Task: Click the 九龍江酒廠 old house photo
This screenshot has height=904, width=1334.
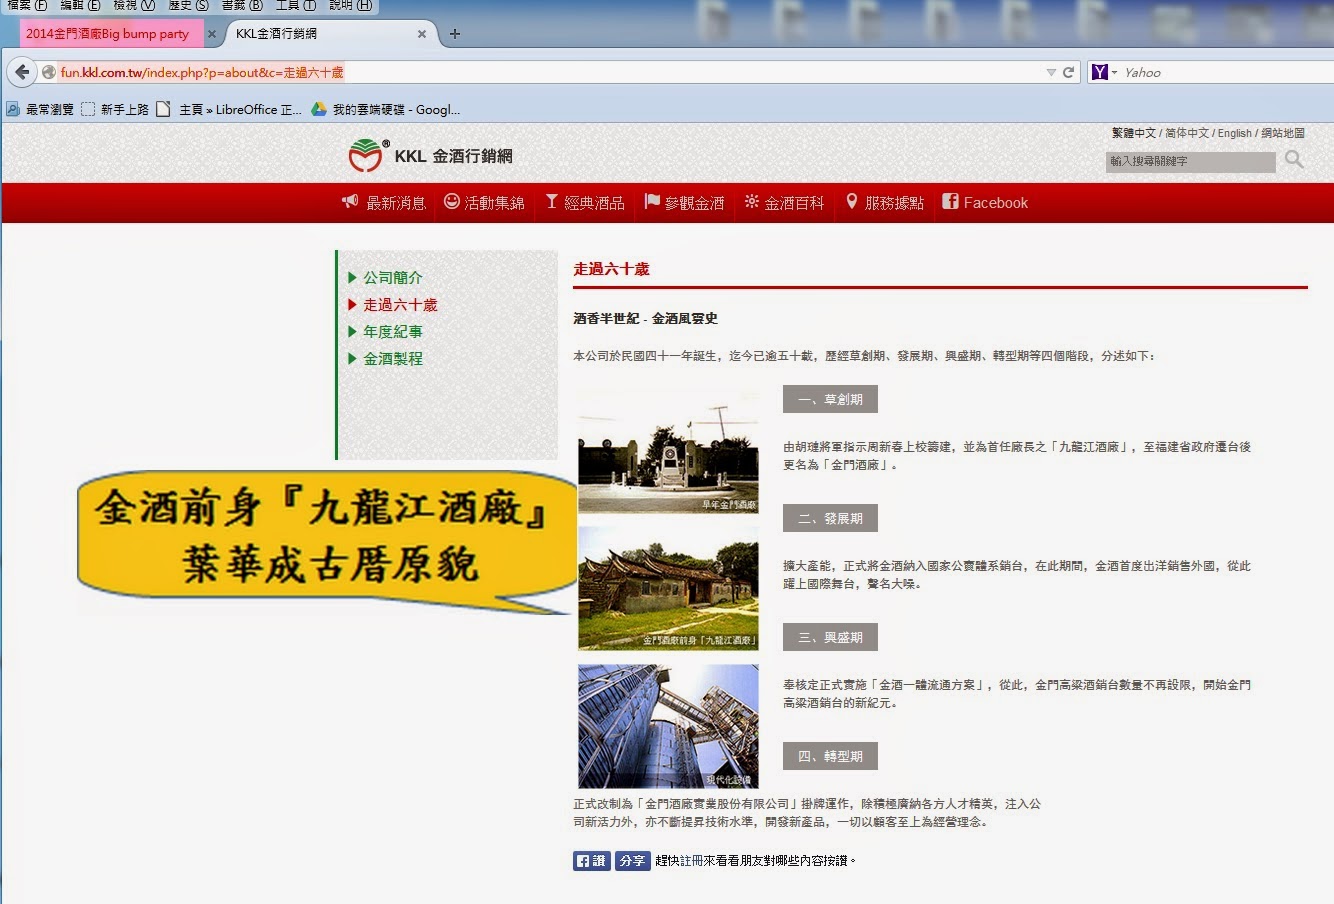Action: [x=668, y=588]
